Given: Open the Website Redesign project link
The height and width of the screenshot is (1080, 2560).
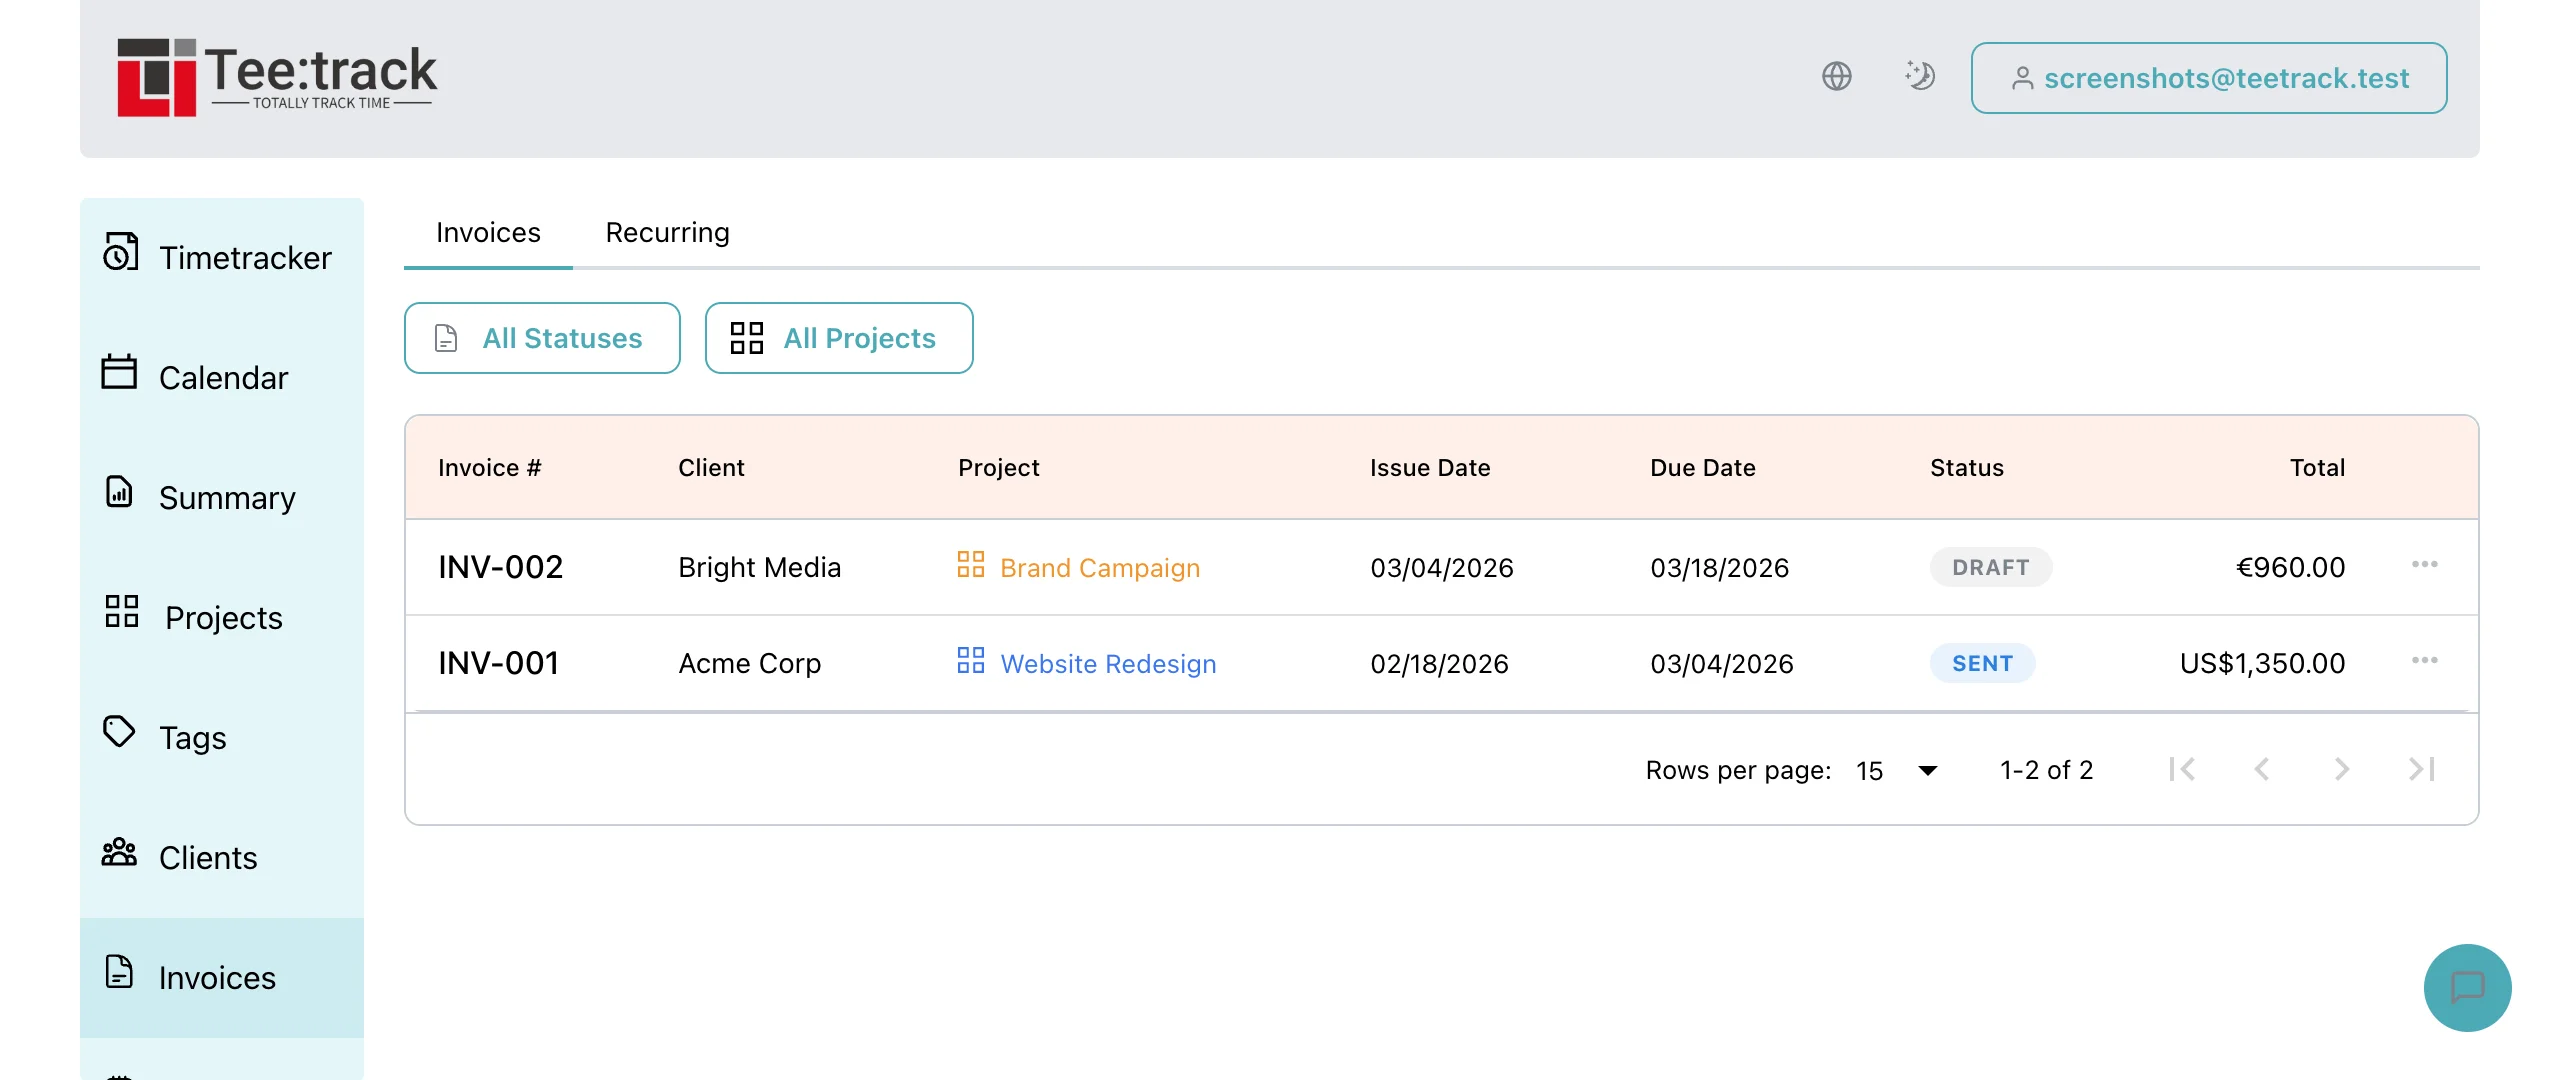Looking at the screenshot, I should [x=1108, y=663].
